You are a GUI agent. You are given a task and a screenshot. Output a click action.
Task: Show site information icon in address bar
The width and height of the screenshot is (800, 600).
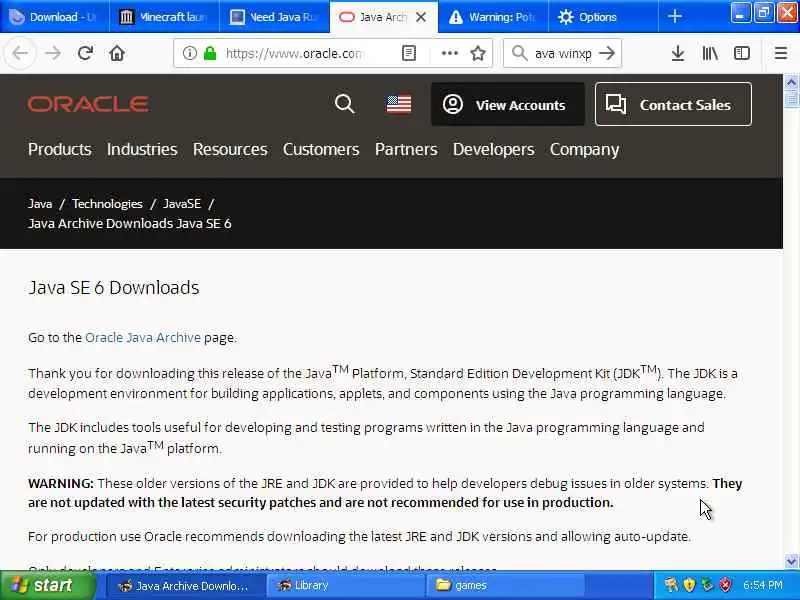pos(189,53)
